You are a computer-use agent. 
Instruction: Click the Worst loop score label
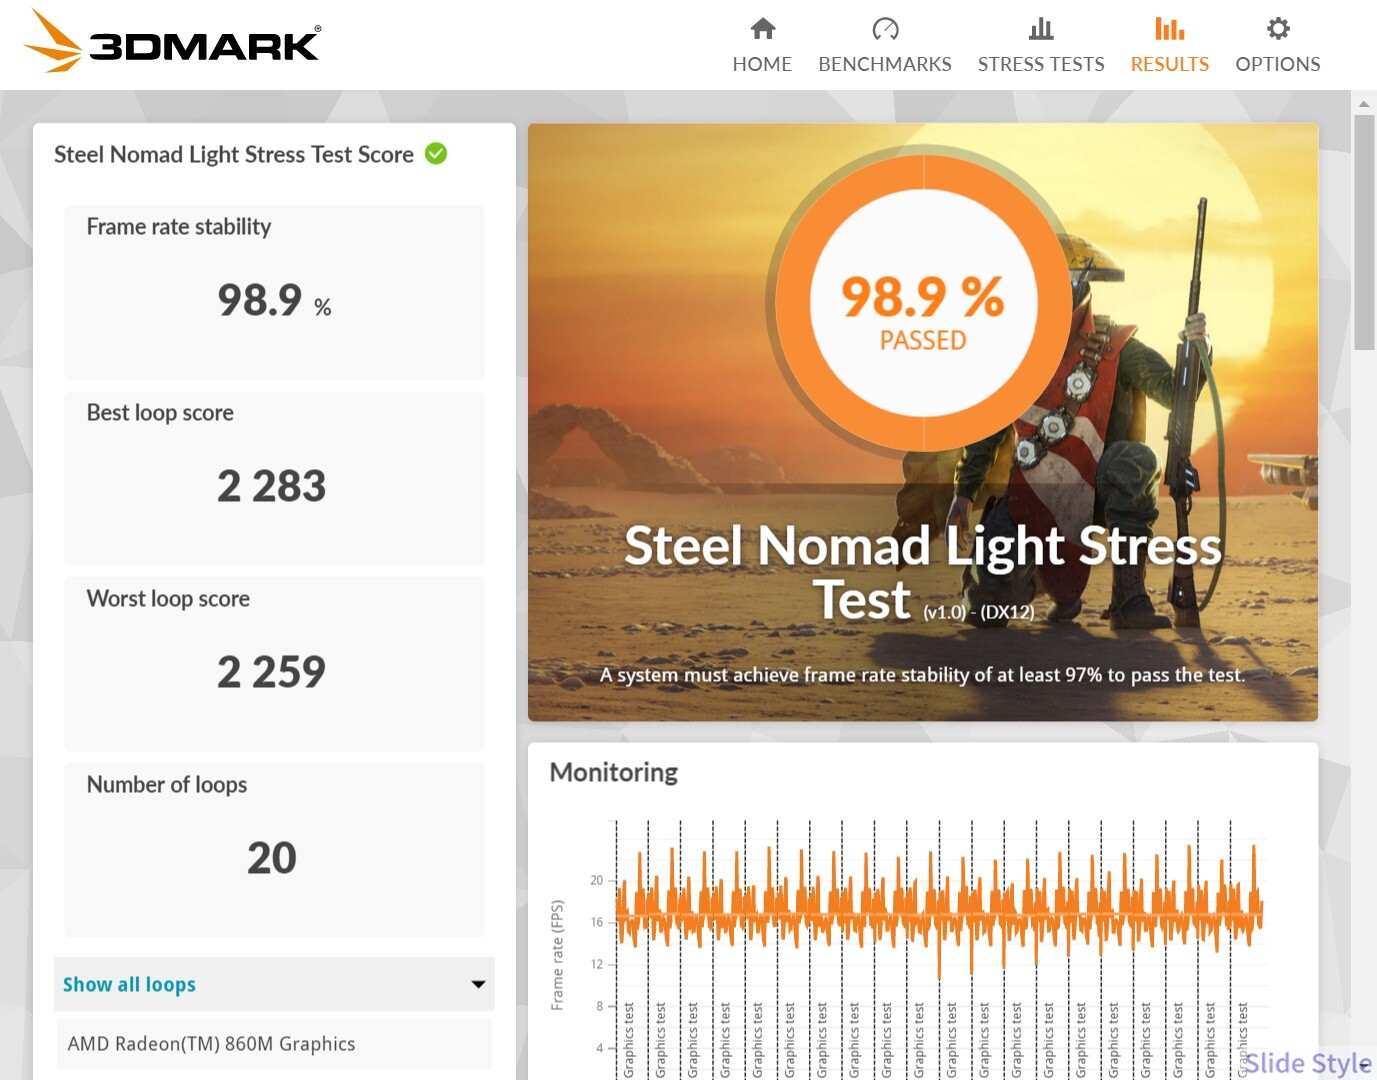(x=168, y=599)
